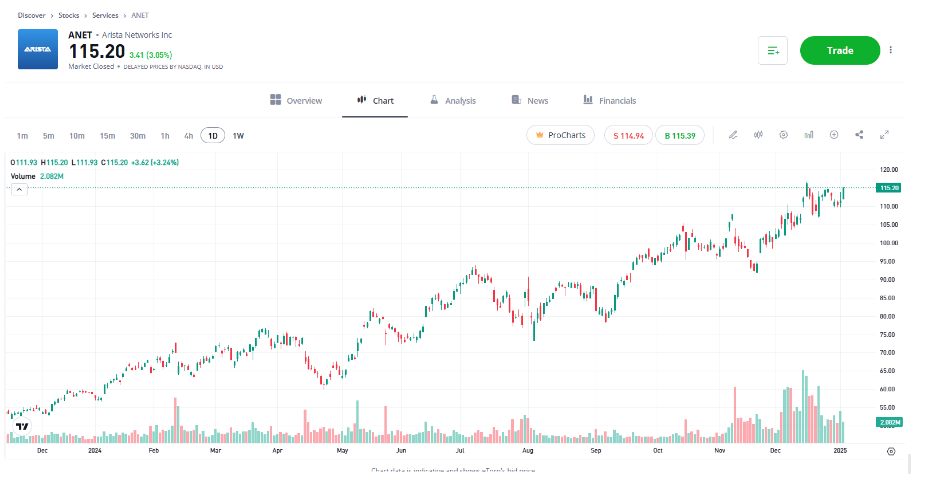The image size is (928, 493).
Task: Share the chart via share icon
Action: pyautogui.click(x=859, y=135)
